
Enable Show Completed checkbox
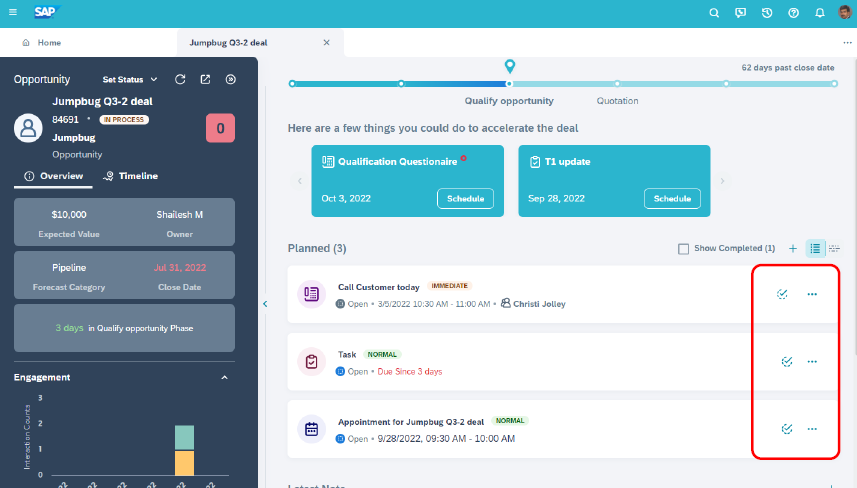tap(684, 248)
